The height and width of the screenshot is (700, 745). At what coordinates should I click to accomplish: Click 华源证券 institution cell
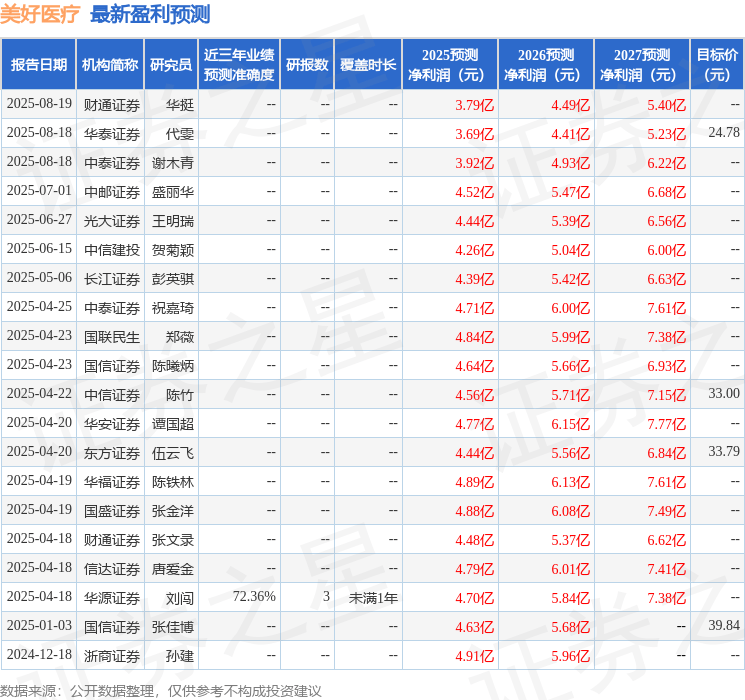point(112,597)
